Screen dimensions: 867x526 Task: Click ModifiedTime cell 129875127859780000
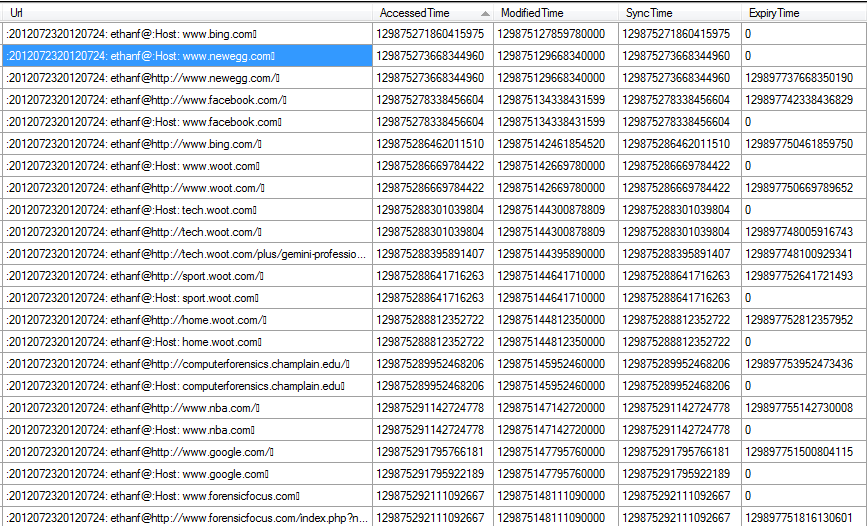click(556, 34)
